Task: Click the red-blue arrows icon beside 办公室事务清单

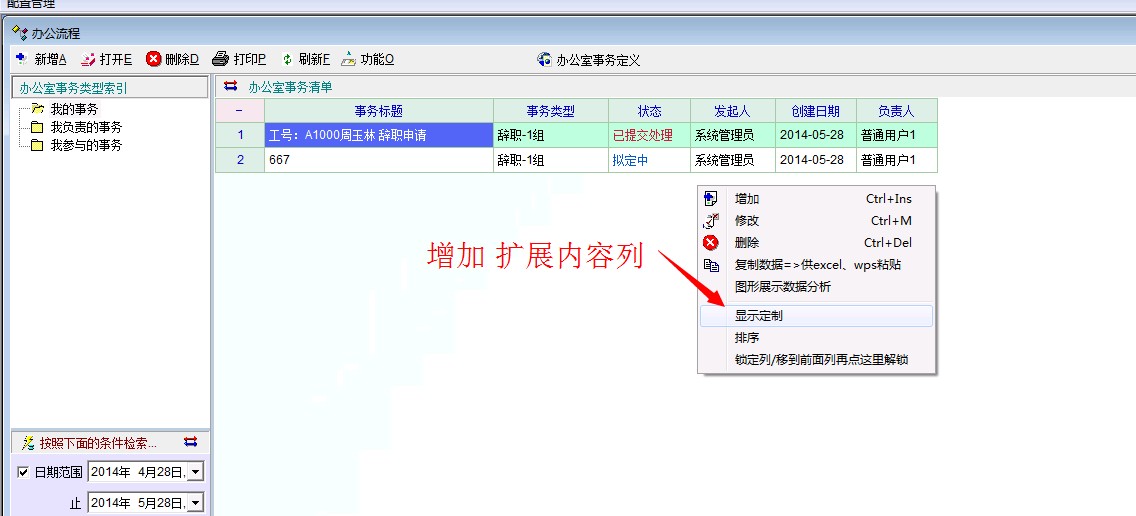Action: 231,87
